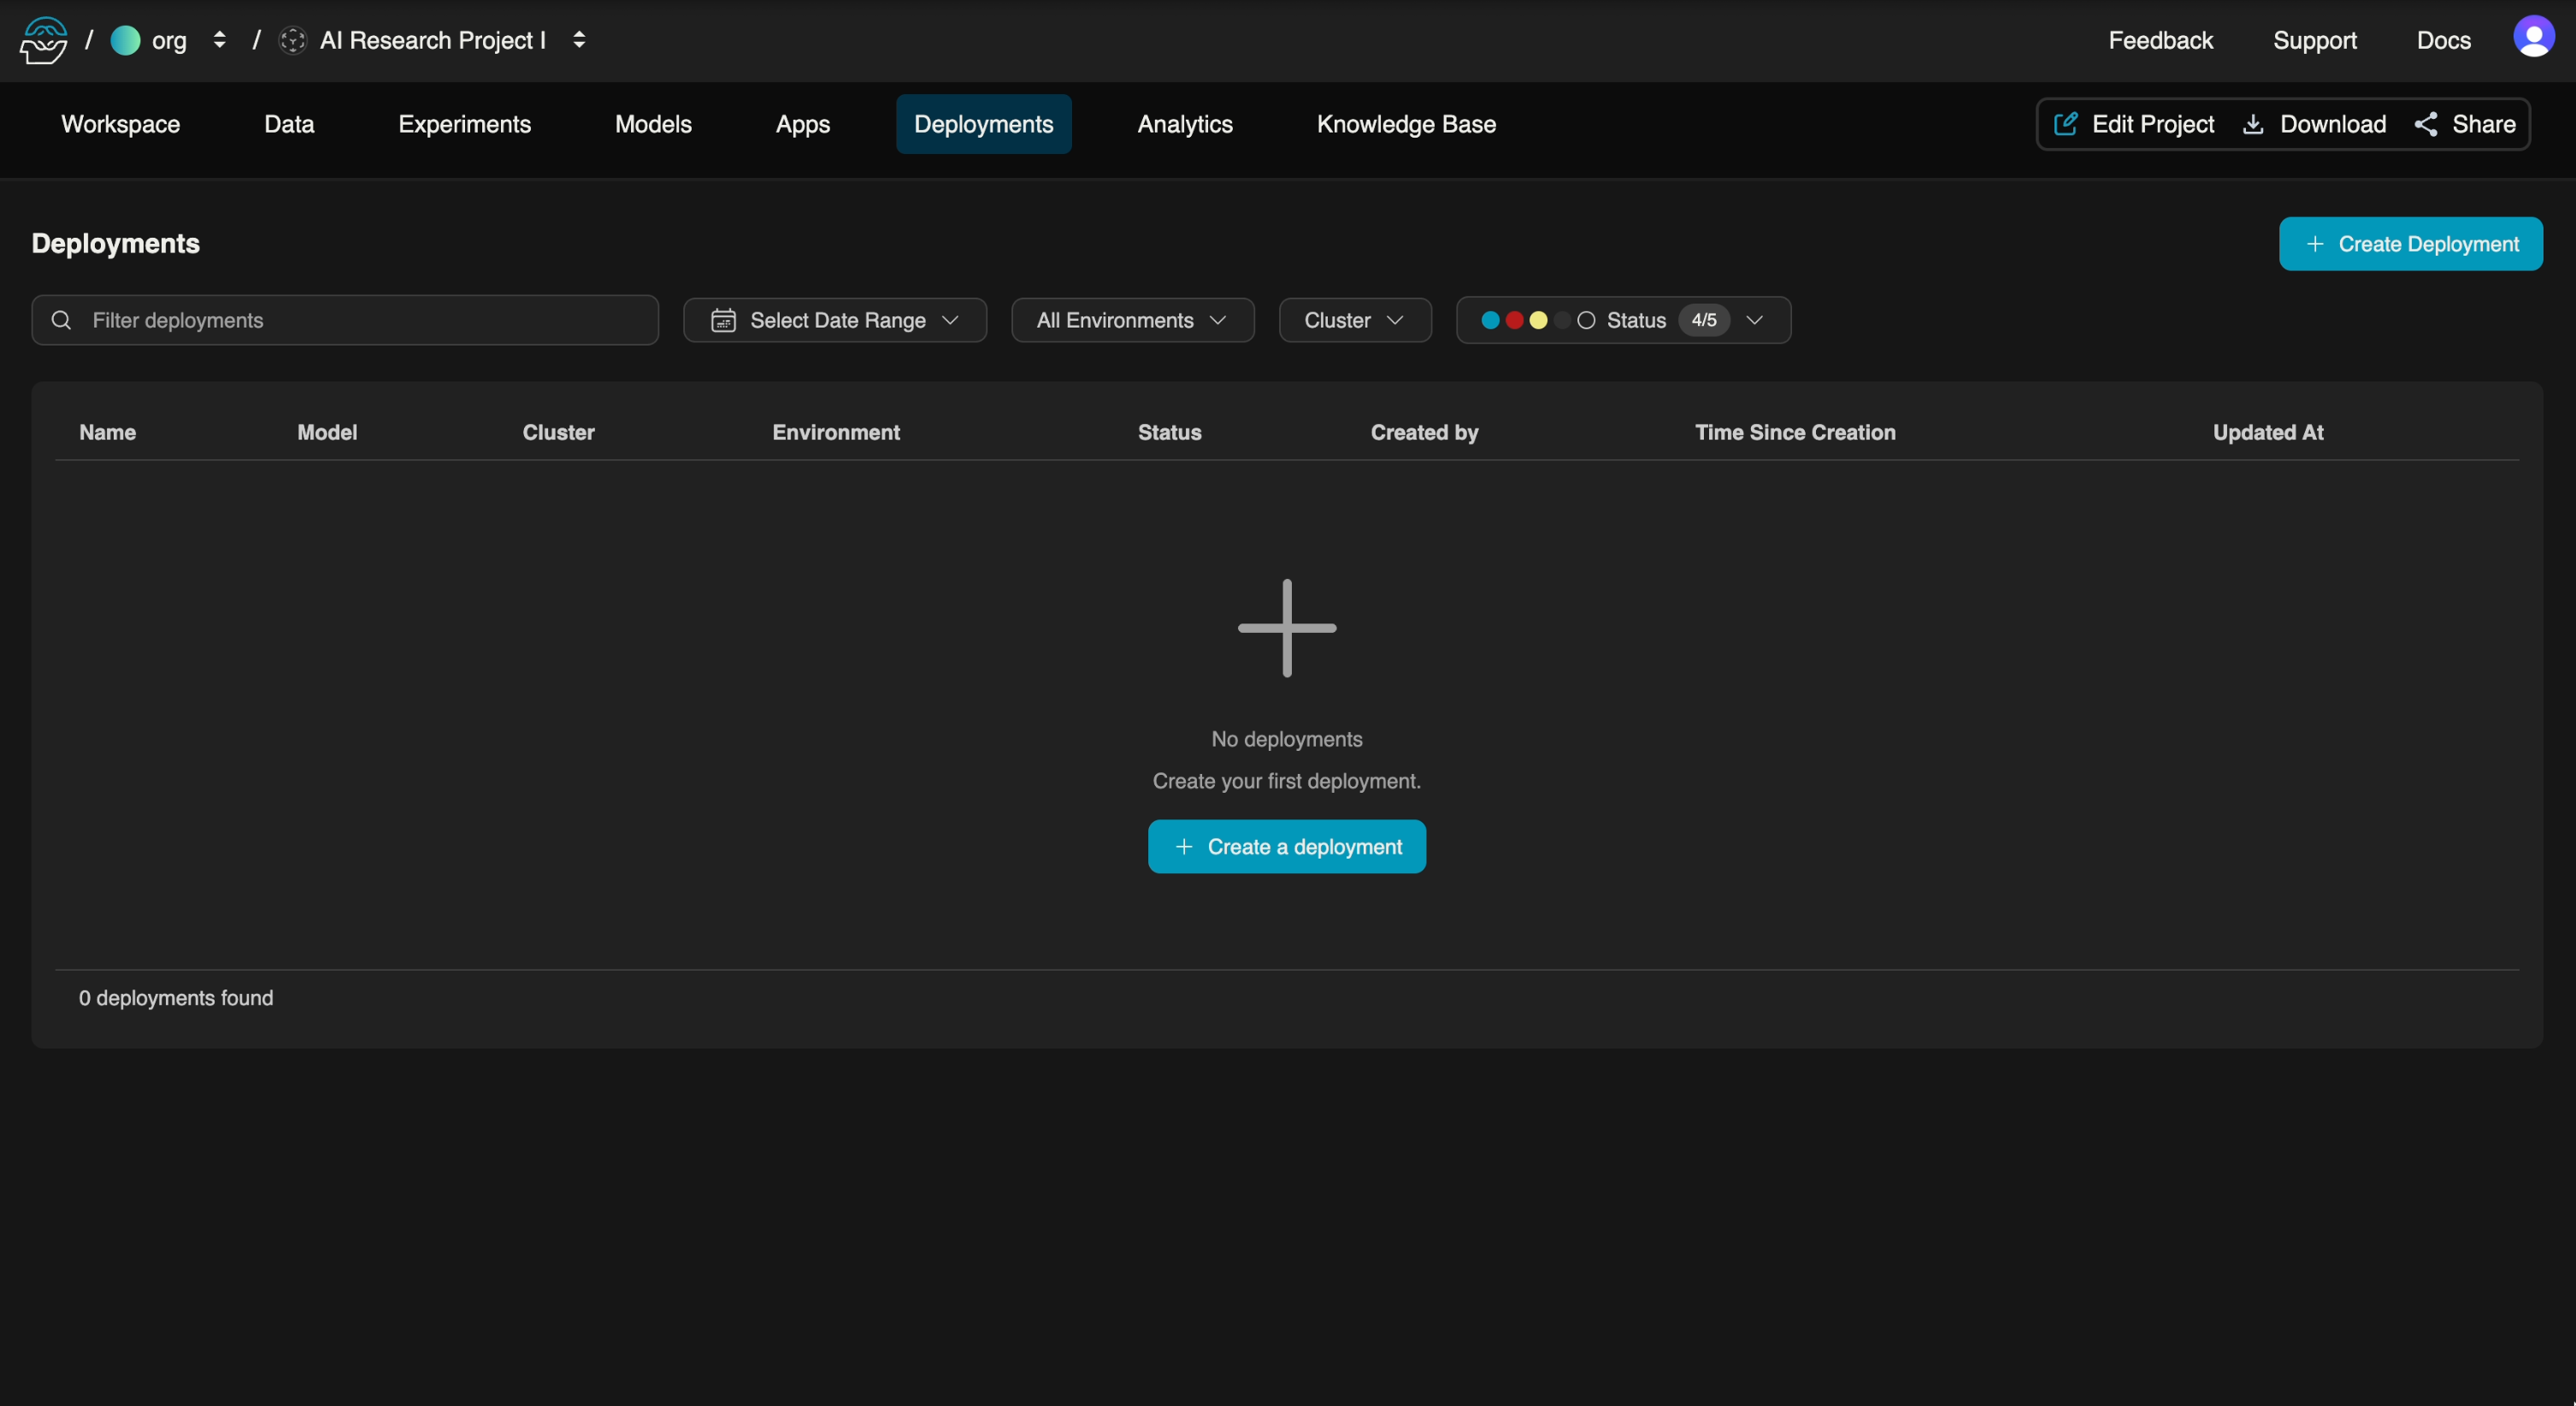Viewport: 2576px width, 1406px height.
Task: Expand the project switcher arrows
Action: point(579,40)
